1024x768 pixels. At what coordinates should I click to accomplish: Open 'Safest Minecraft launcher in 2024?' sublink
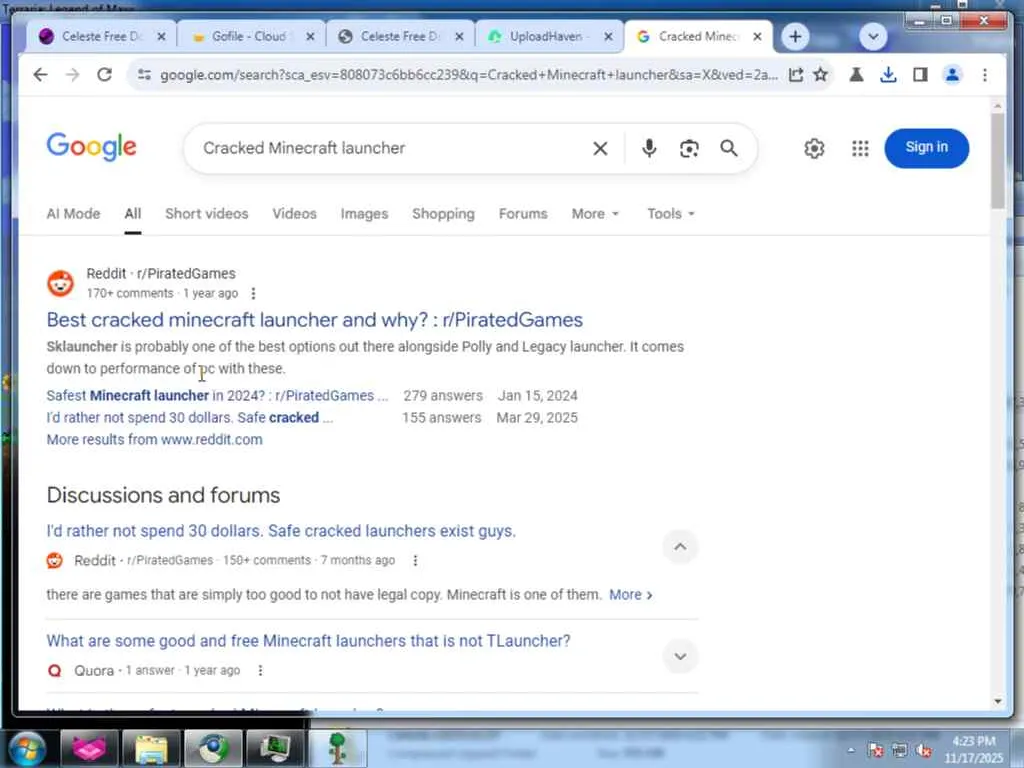(217, 396)
